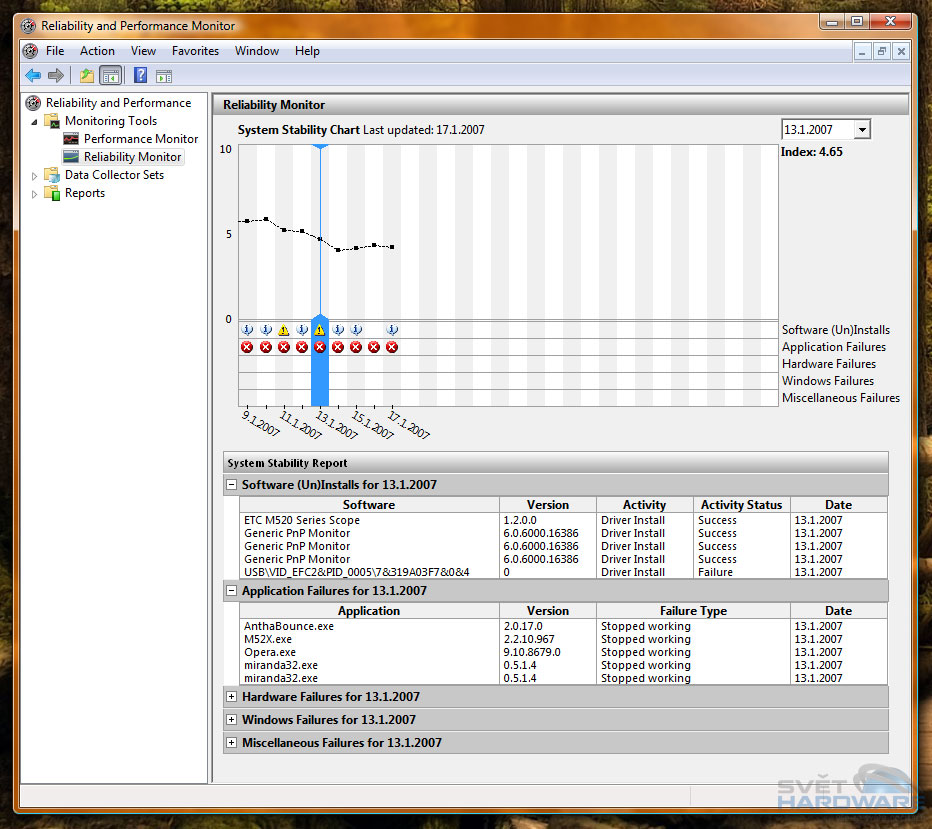Click the Activity Status column header
Viewport: 932px width, 829px height.
[741, 505]
